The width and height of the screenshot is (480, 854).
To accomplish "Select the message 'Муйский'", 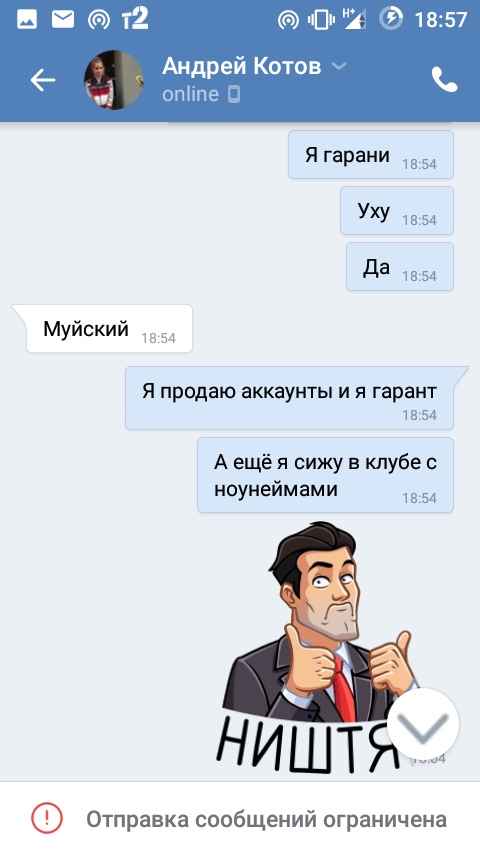I will tap(102, 328).
